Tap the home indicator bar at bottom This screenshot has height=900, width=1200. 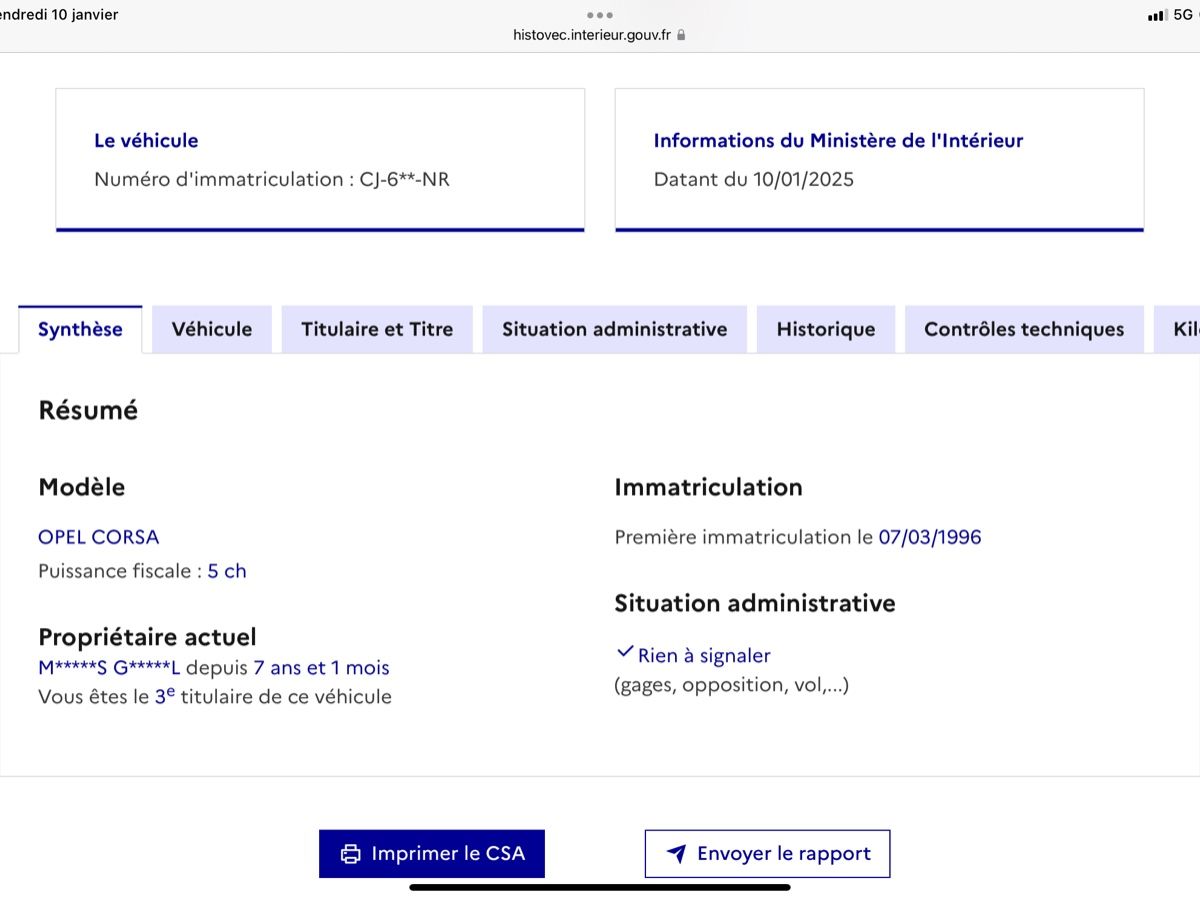pyautogui.click(x=600, y=886)
